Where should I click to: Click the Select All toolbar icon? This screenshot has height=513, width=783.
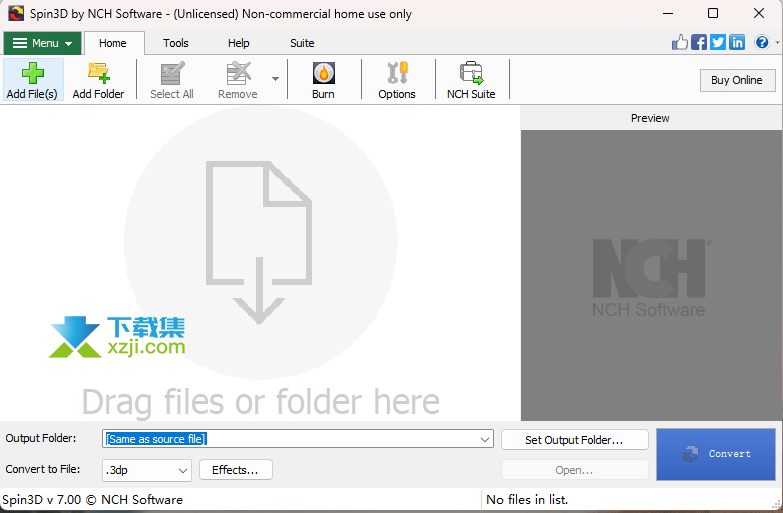pos(172,73)
